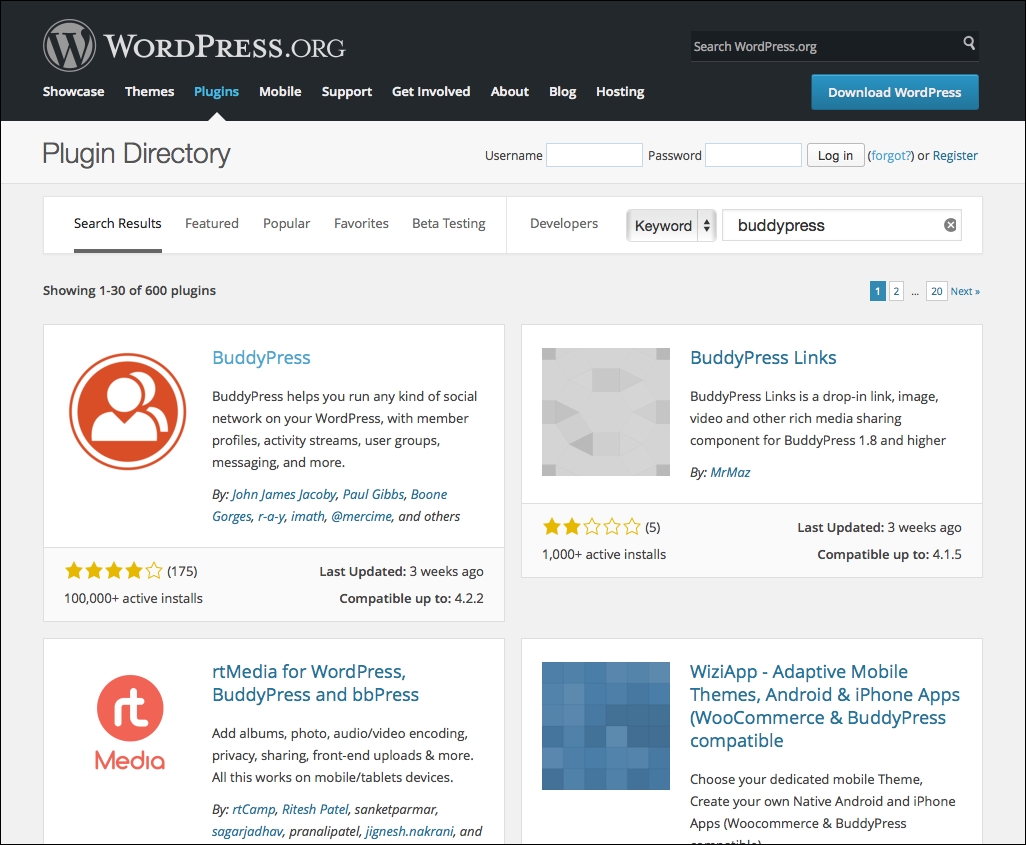This screenshot has height=845, width=1026.
Task: Switch to the Featured tab
Action: coord(211,224)
